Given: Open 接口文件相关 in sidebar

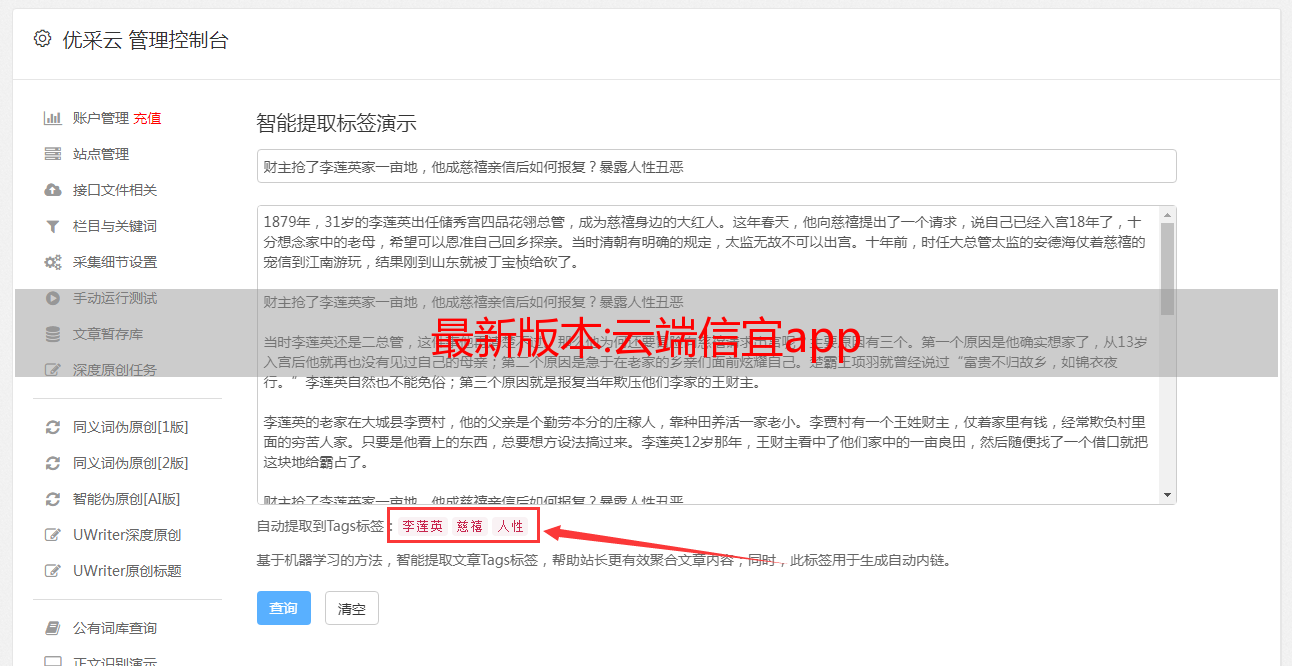Looking at the screenshot, I should 115,190.
